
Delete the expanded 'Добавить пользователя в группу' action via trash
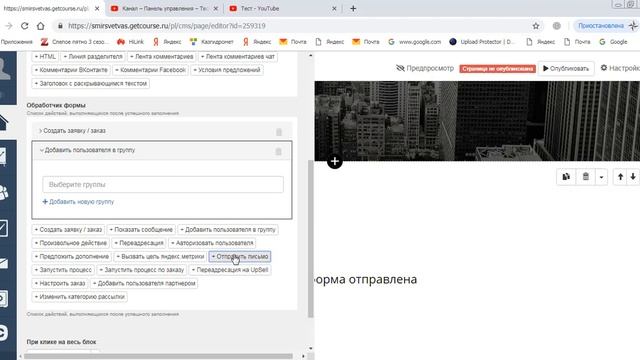[278, 151]
